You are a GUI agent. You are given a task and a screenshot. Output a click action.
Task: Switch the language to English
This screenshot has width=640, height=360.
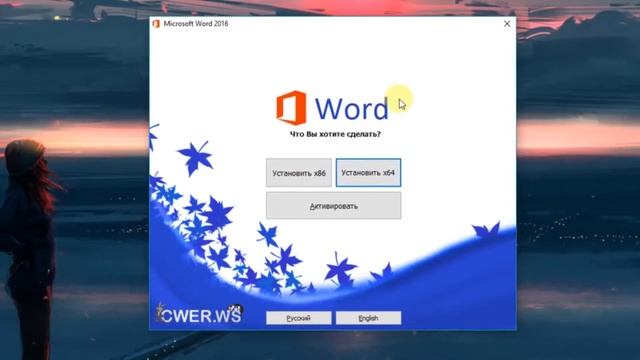[368, 318]
